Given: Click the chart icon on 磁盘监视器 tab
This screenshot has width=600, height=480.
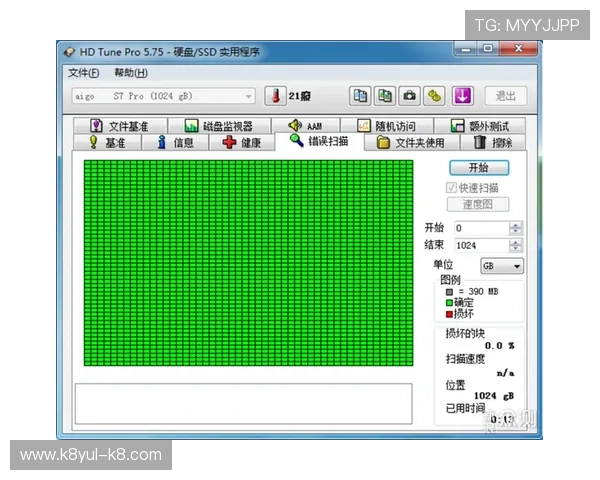Looking at the screenshot, I should click(191, 125).
